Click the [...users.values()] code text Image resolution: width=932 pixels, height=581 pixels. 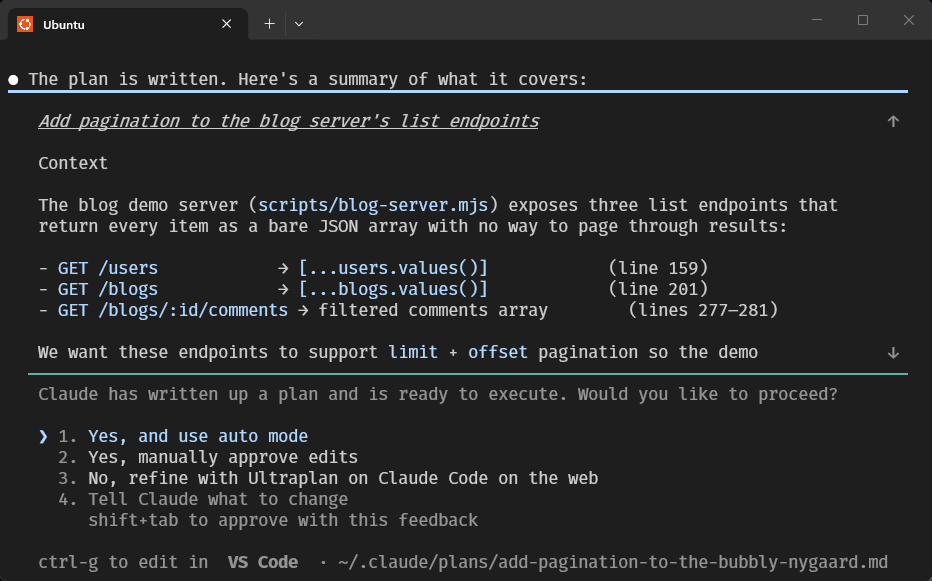393,268
